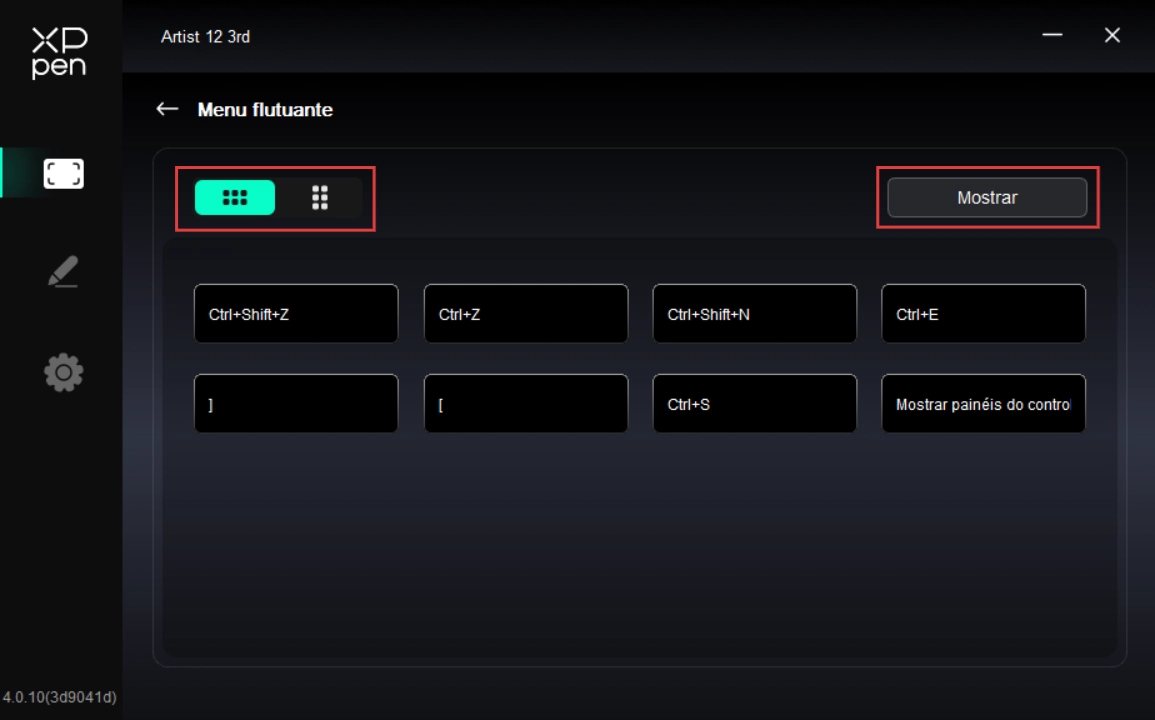Screen dimensions: 1155x720
Task: Select the horizontal grid layout toggle
Action: (x=235, y=198)
